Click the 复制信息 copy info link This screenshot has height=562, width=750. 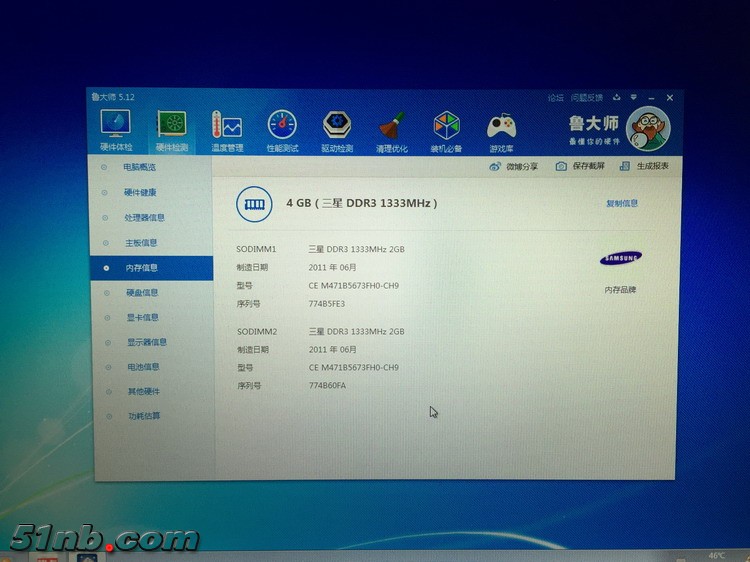[x=621, y=204]
